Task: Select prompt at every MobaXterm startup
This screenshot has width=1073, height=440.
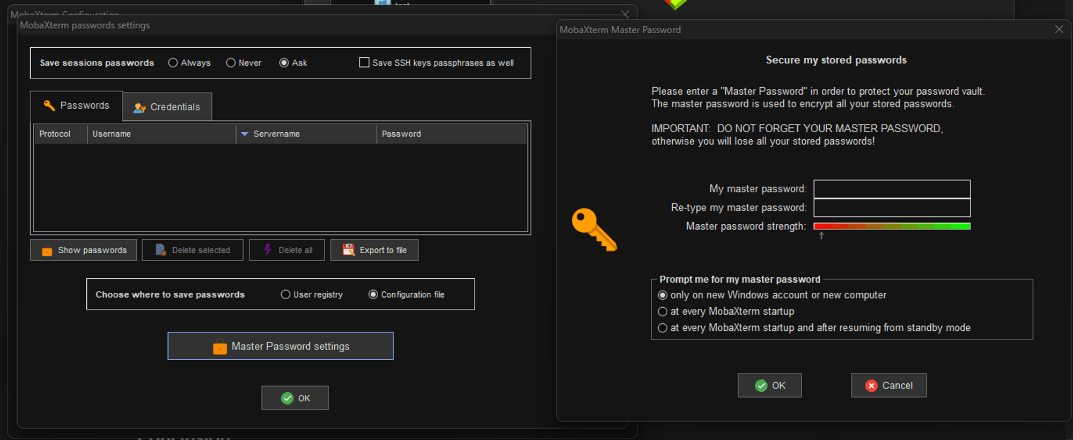Action: pos(662,311)
